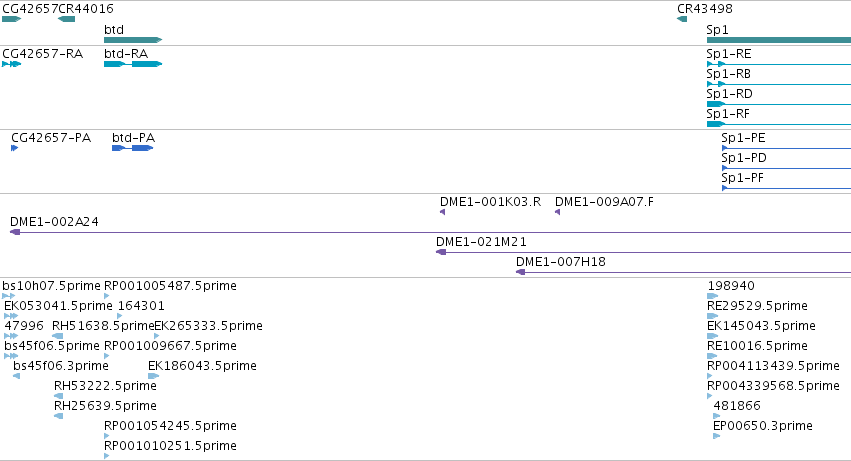Click the EK186043.5prime EST glyph
Screen dimensions: 851x461
point(154,376)
